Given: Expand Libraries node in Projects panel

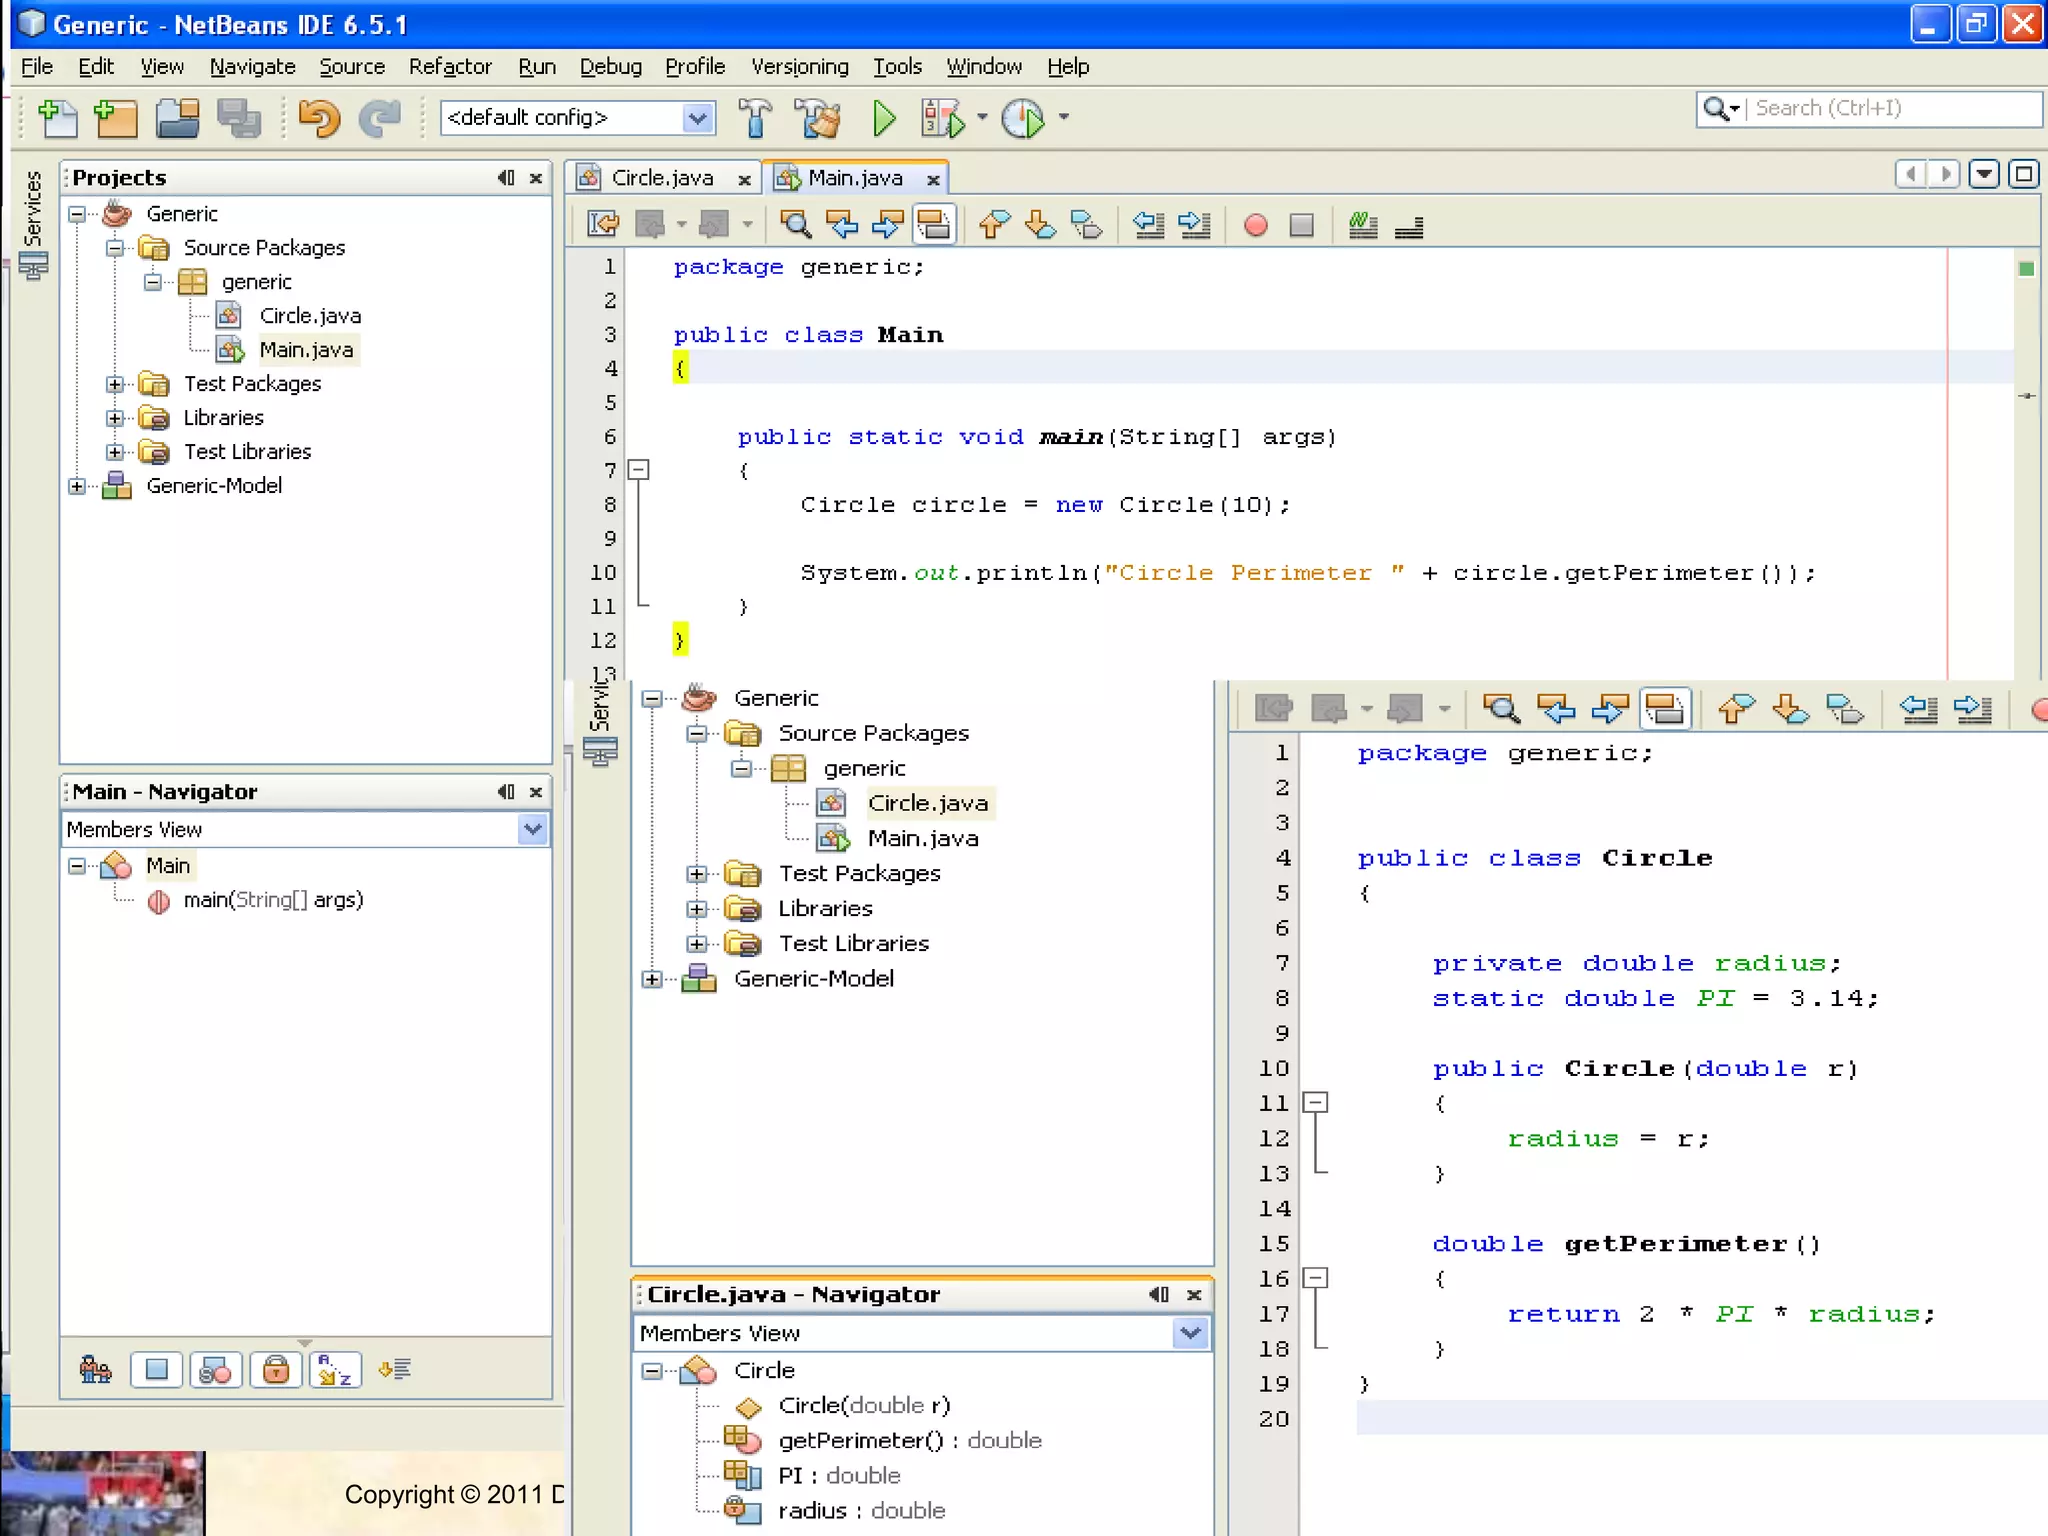Looking at the screenshot, I should (x=115, y=418).
